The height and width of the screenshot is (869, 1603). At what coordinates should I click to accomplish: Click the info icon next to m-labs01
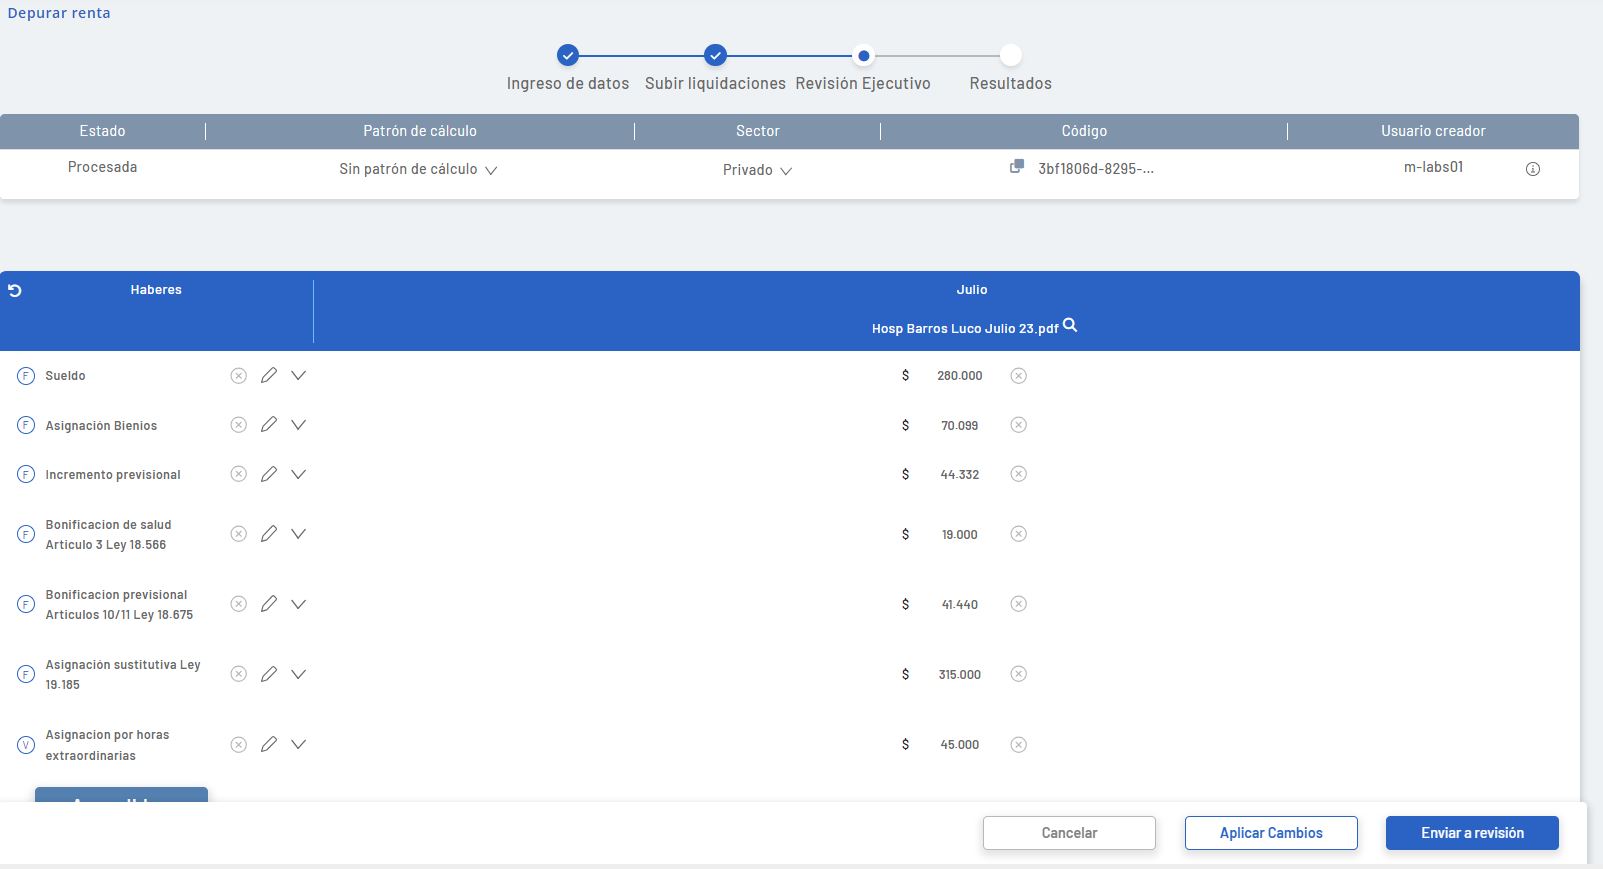1532,169
